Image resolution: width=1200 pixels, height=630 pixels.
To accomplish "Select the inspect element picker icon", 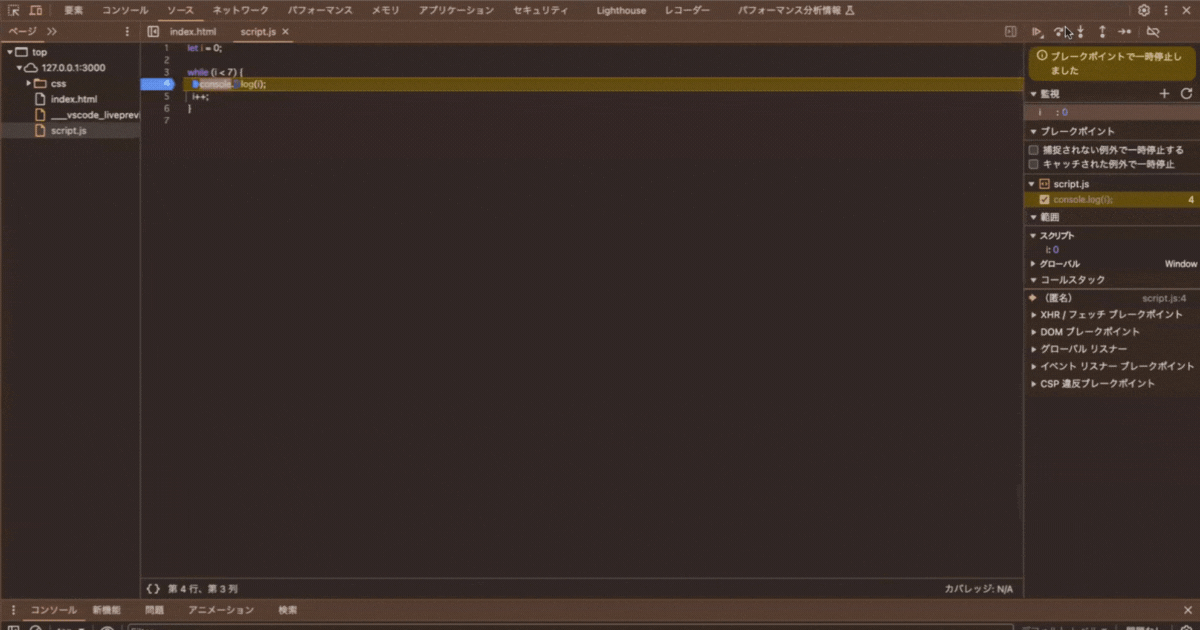I will point(14,10).
